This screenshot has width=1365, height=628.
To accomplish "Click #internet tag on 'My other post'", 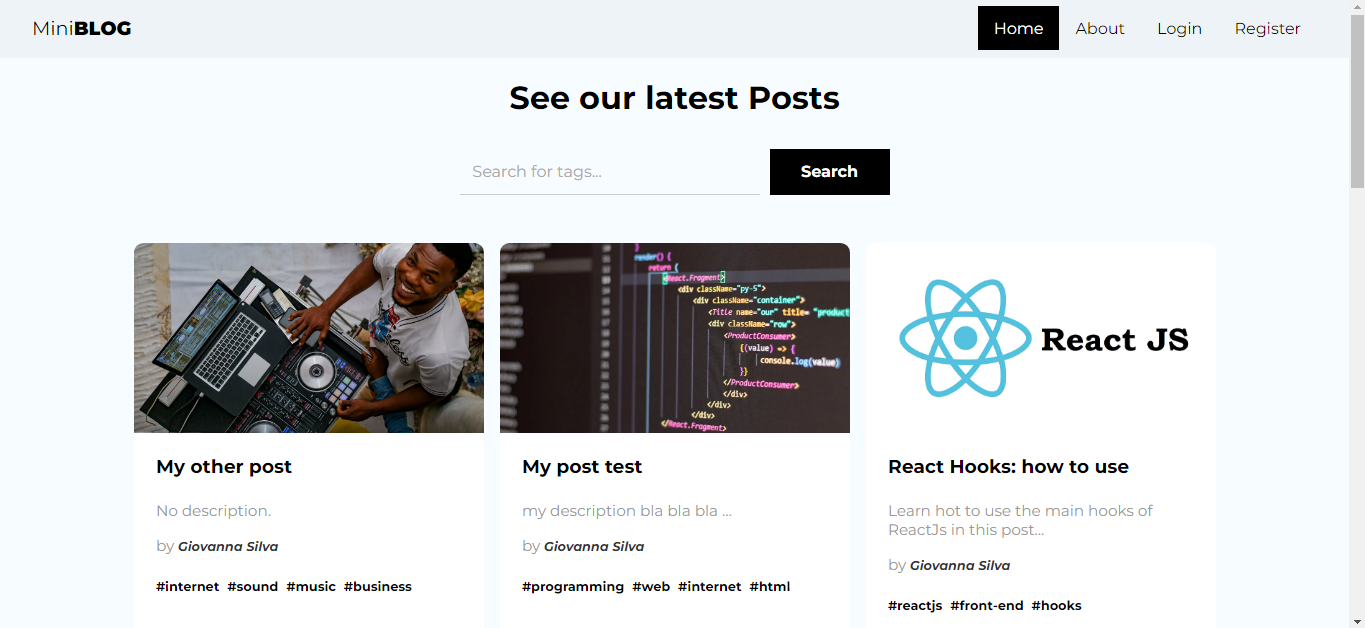I will coord(188,587).
